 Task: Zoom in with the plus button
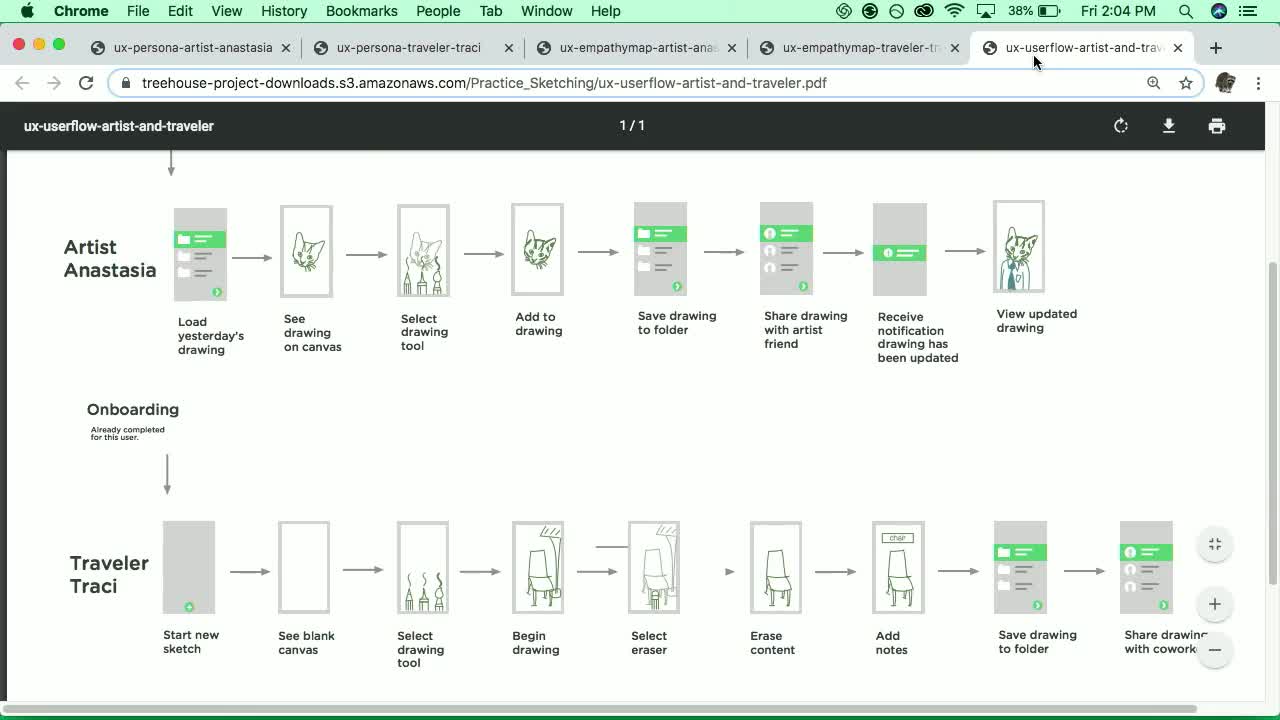click(x=1215, y=604)
